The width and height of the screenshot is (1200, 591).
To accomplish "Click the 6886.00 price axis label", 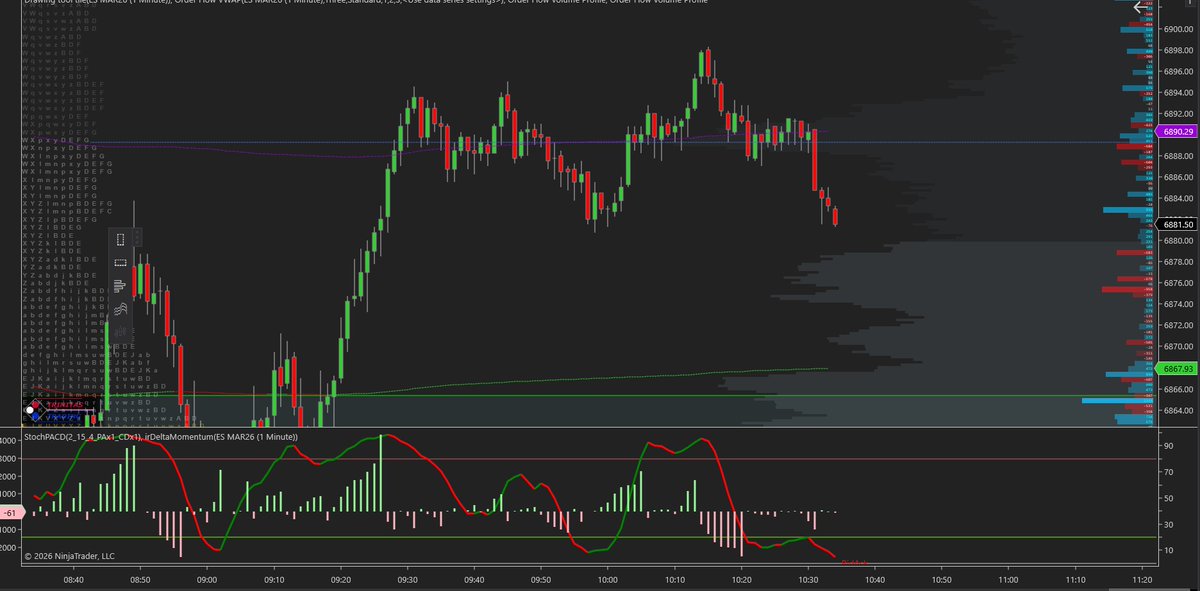I will 1178,177.
